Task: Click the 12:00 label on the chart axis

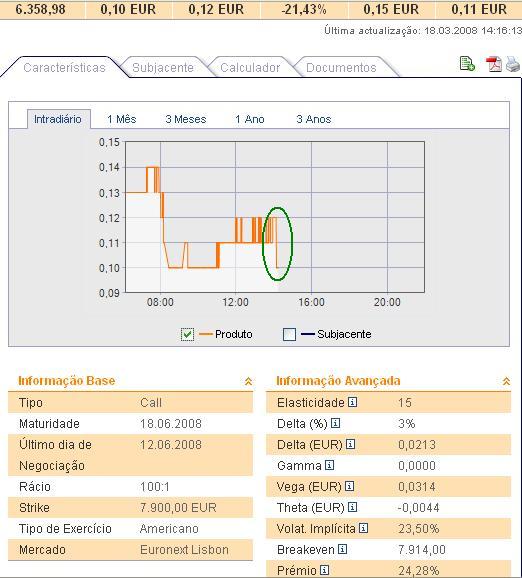Action: pyautogui.click(x=235, y=302)
